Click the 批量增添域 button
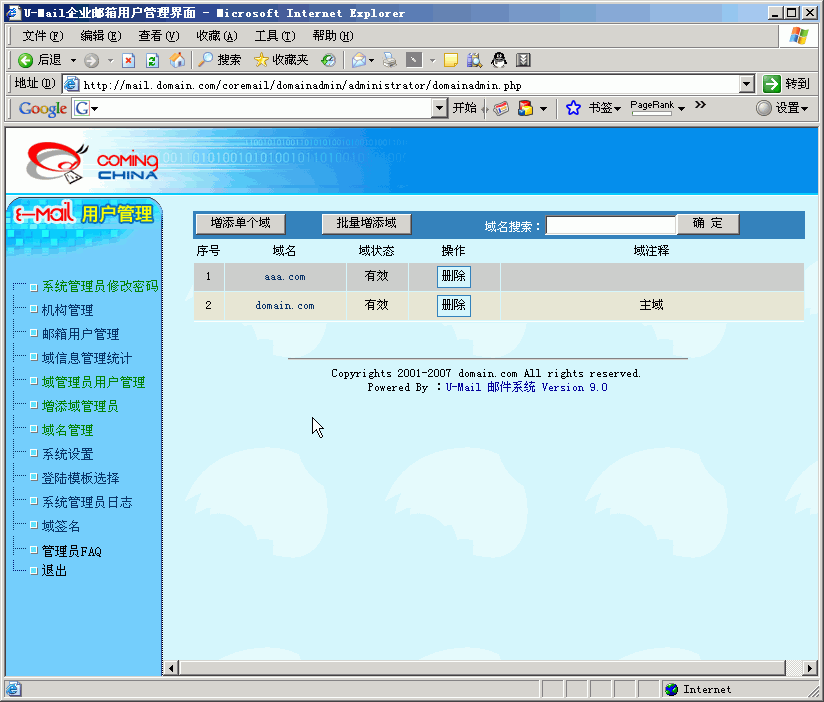 pyautogui.click(x=366, y=224)
